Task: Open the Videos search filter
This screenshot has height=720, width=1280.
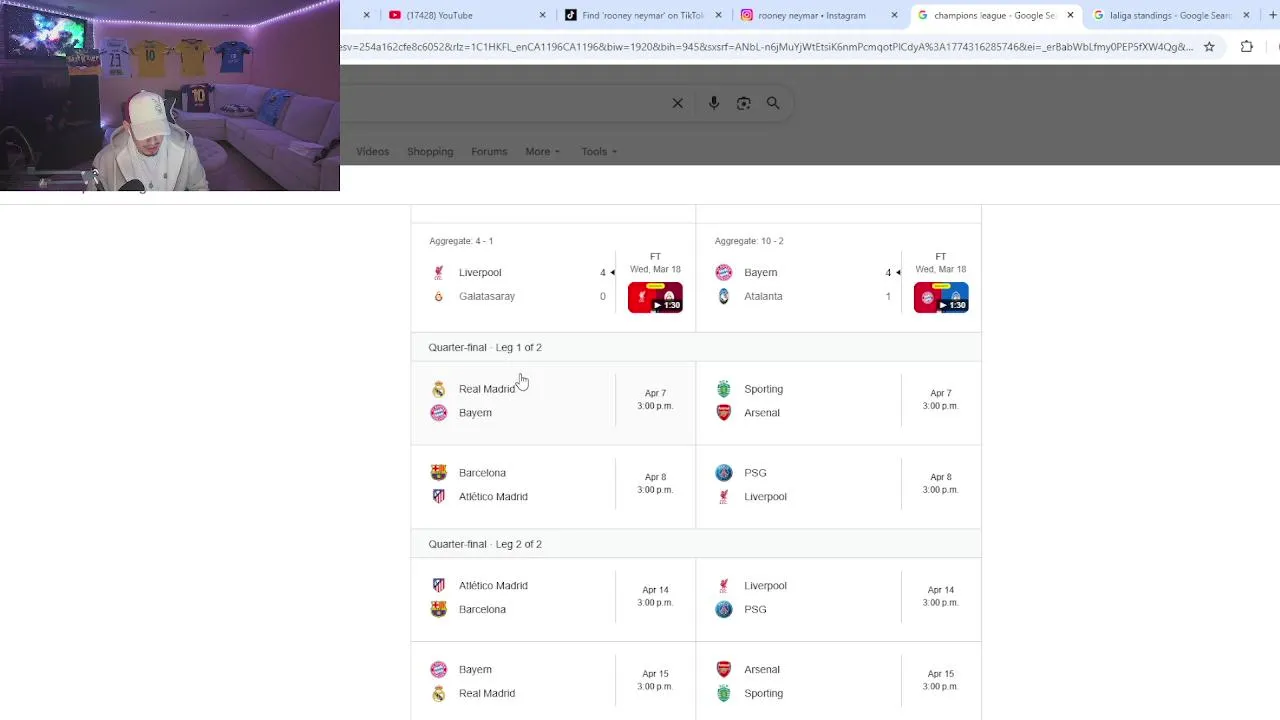Action: pos(372,152)
